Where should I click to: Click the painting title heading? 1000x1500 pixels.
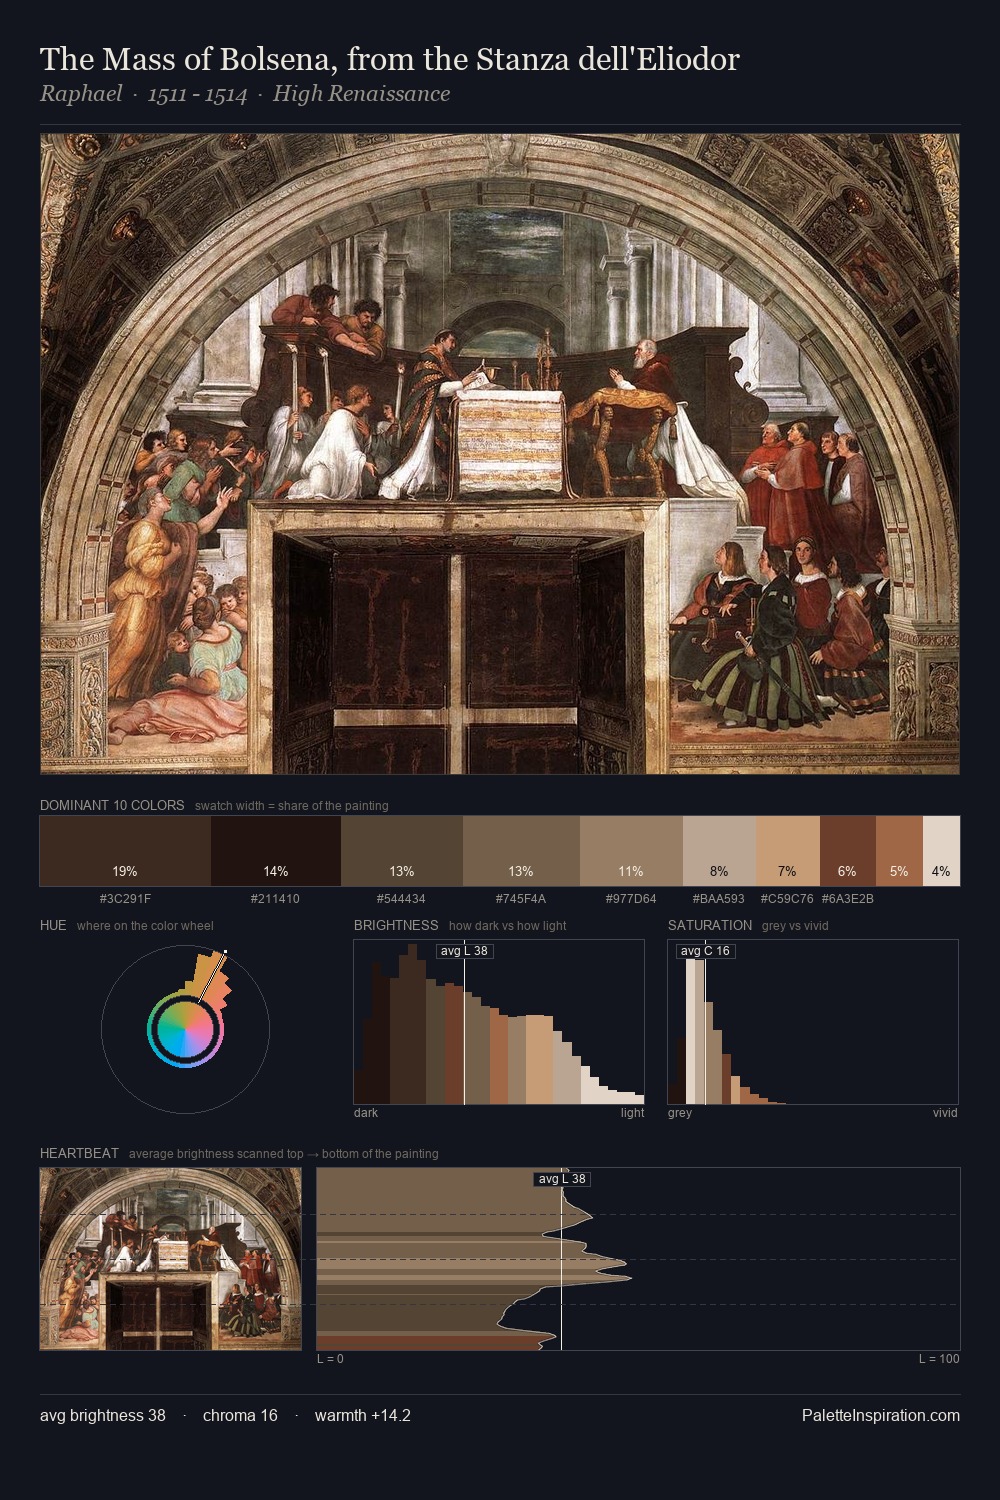389,59
